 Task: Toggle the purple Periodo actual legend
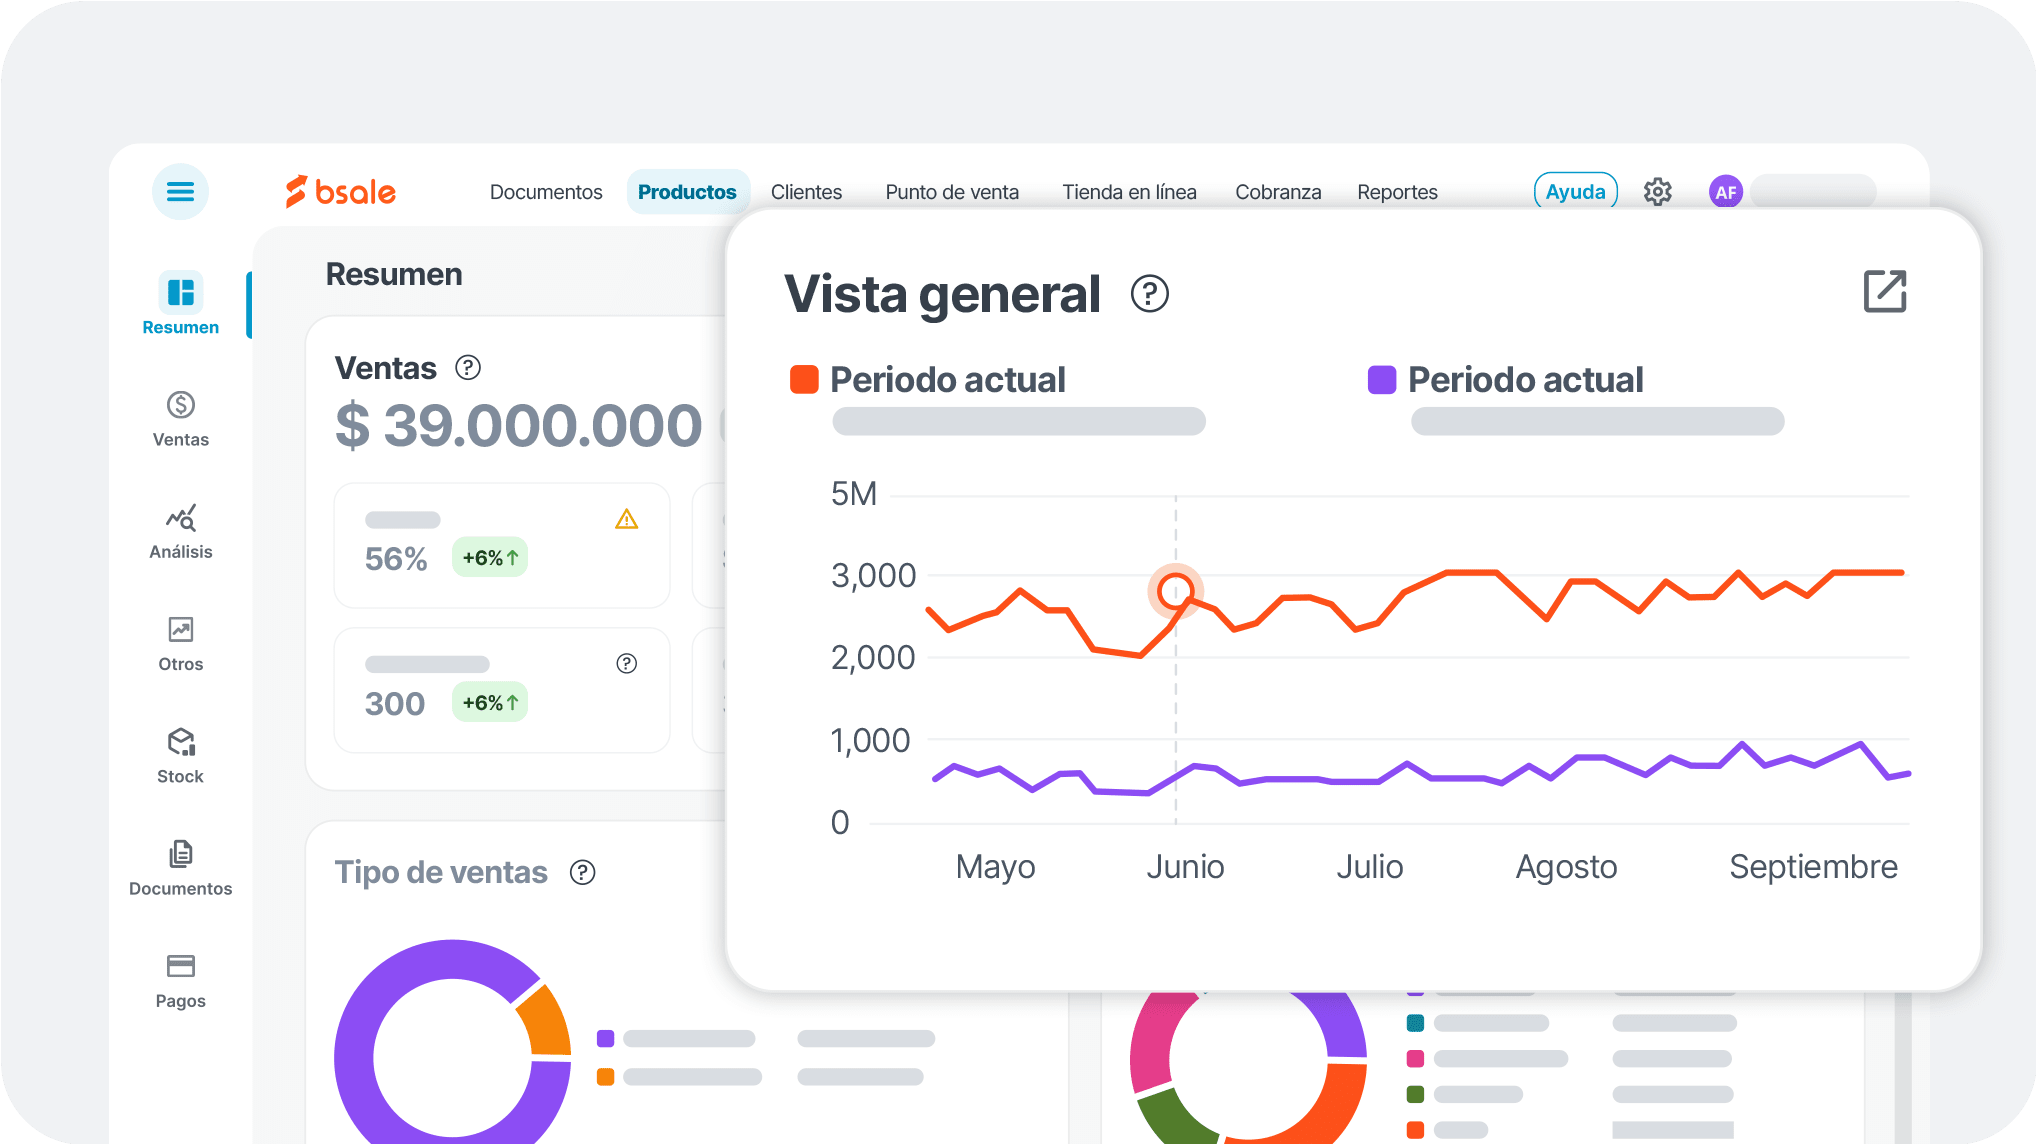click(x=1381, y=378)
